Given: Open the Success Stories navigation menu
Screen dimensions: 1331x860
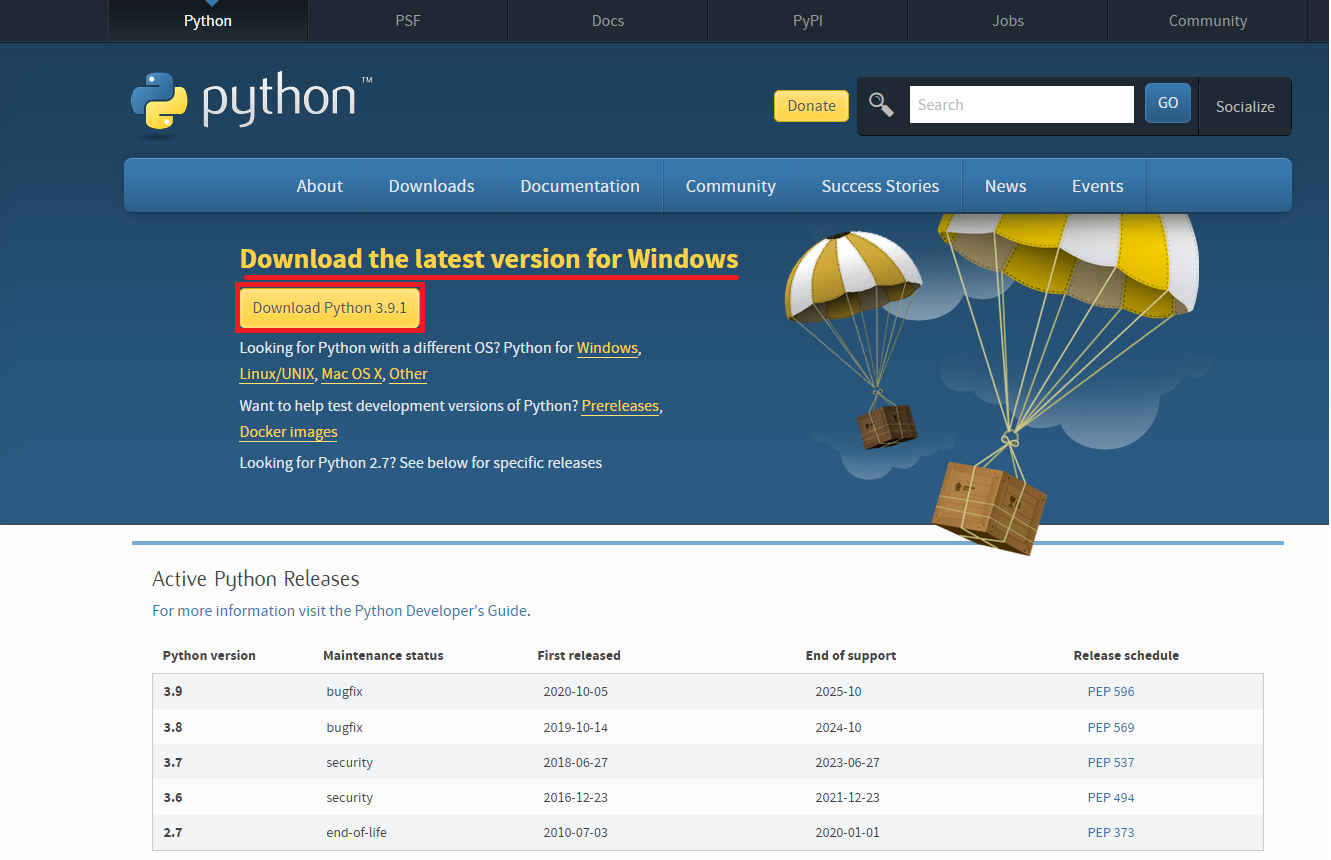Looking at the screenshot, I should 880,186.
